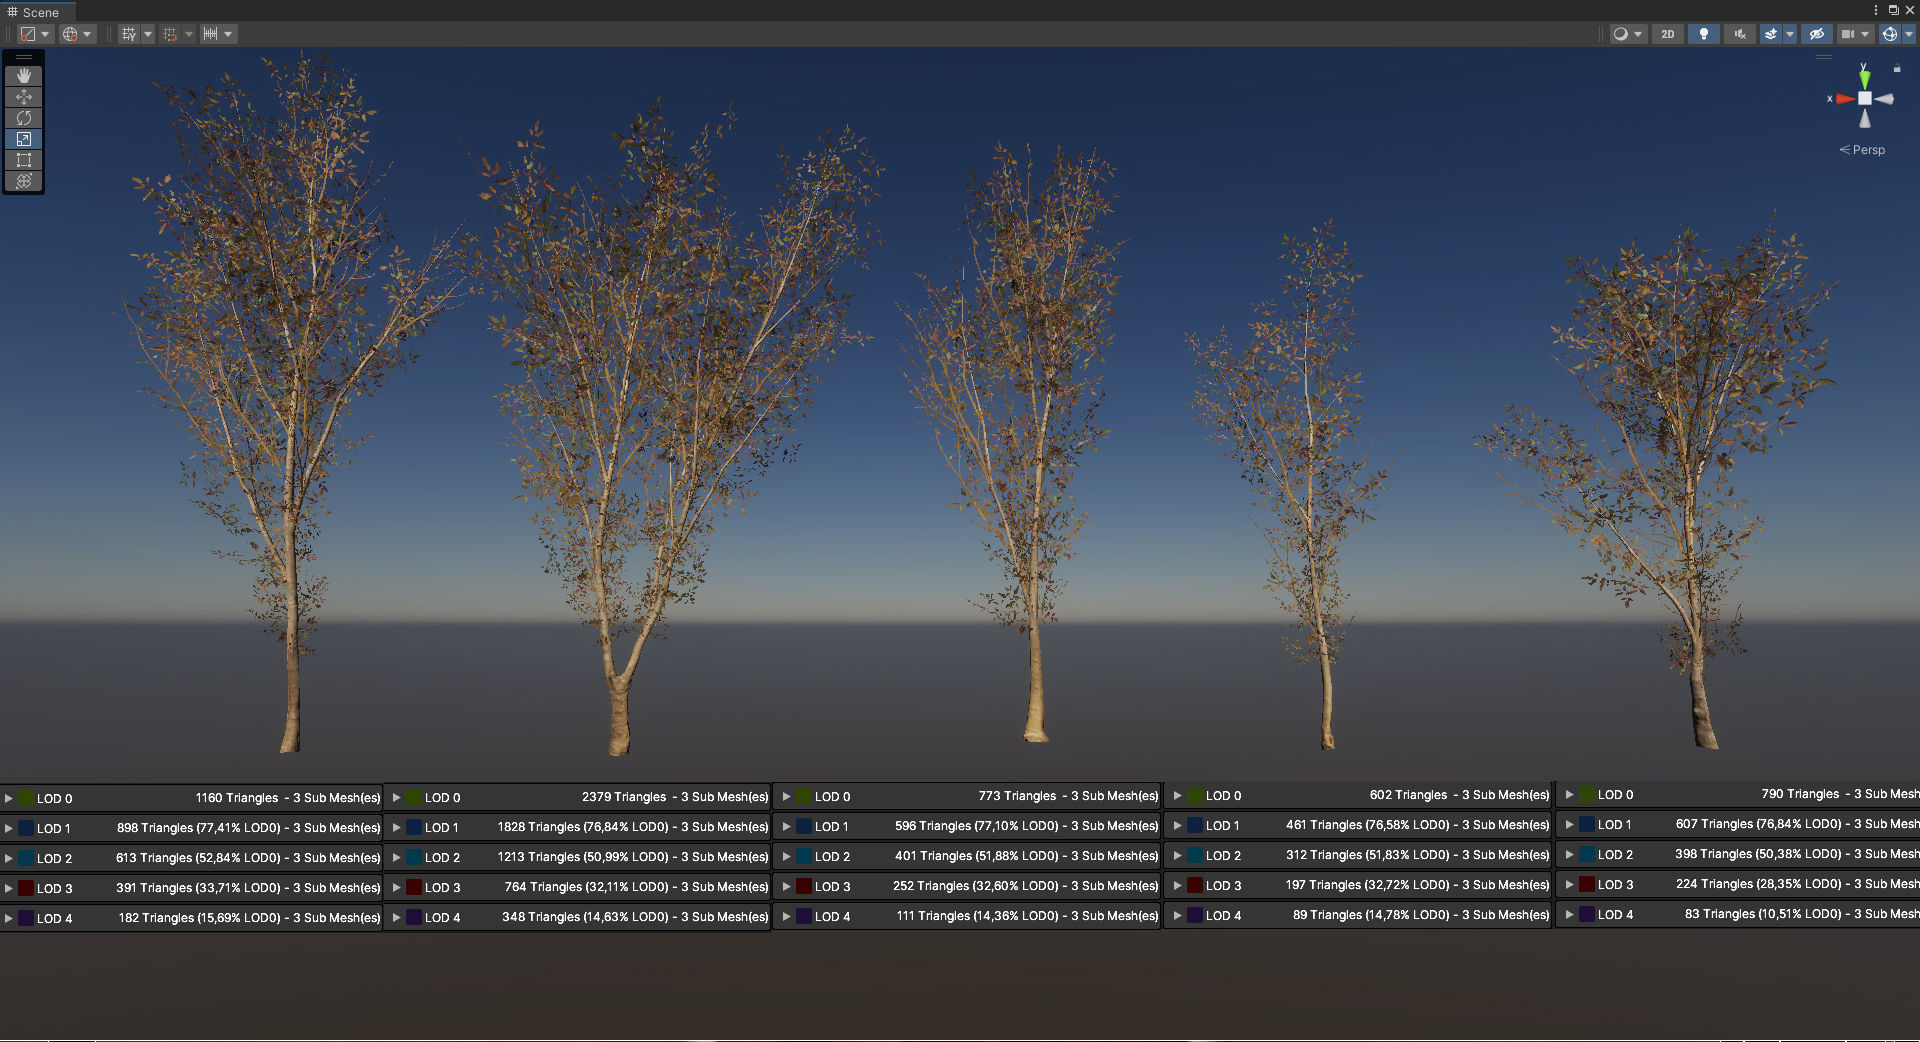Open the scene effects dropdown arrow
This screenshot has height=1042, width=1920.
(x=1789, y=33)
